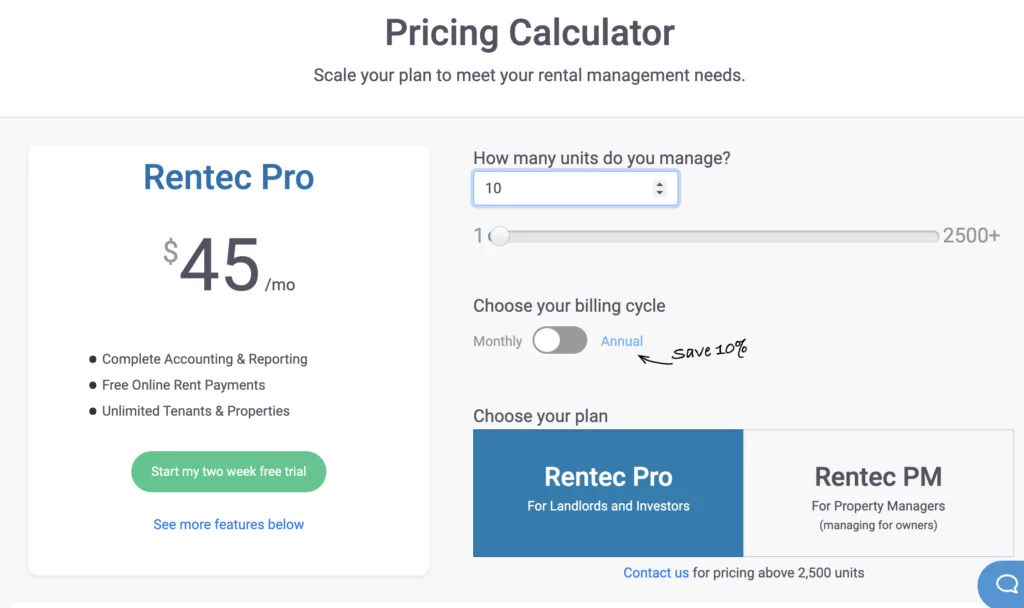Image resolution: width=1024 pixels, height=608 pixels.
Task: Choose the Rentec PM plan tab
Action: tap(878, 493)
